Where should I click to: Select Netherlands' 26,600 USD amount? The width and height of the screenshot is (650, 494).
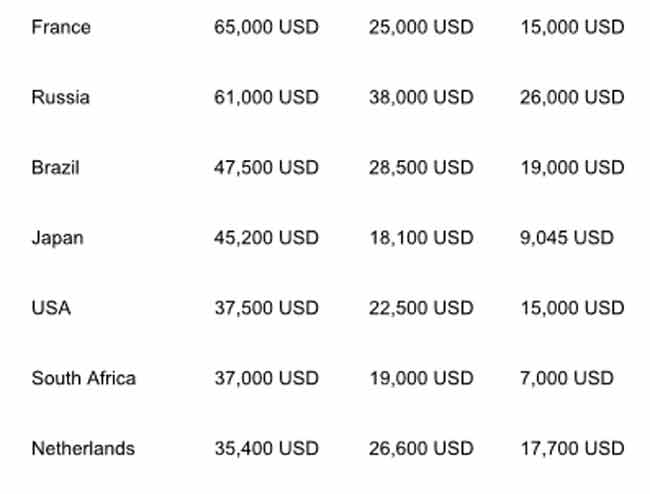click(421, 448)
